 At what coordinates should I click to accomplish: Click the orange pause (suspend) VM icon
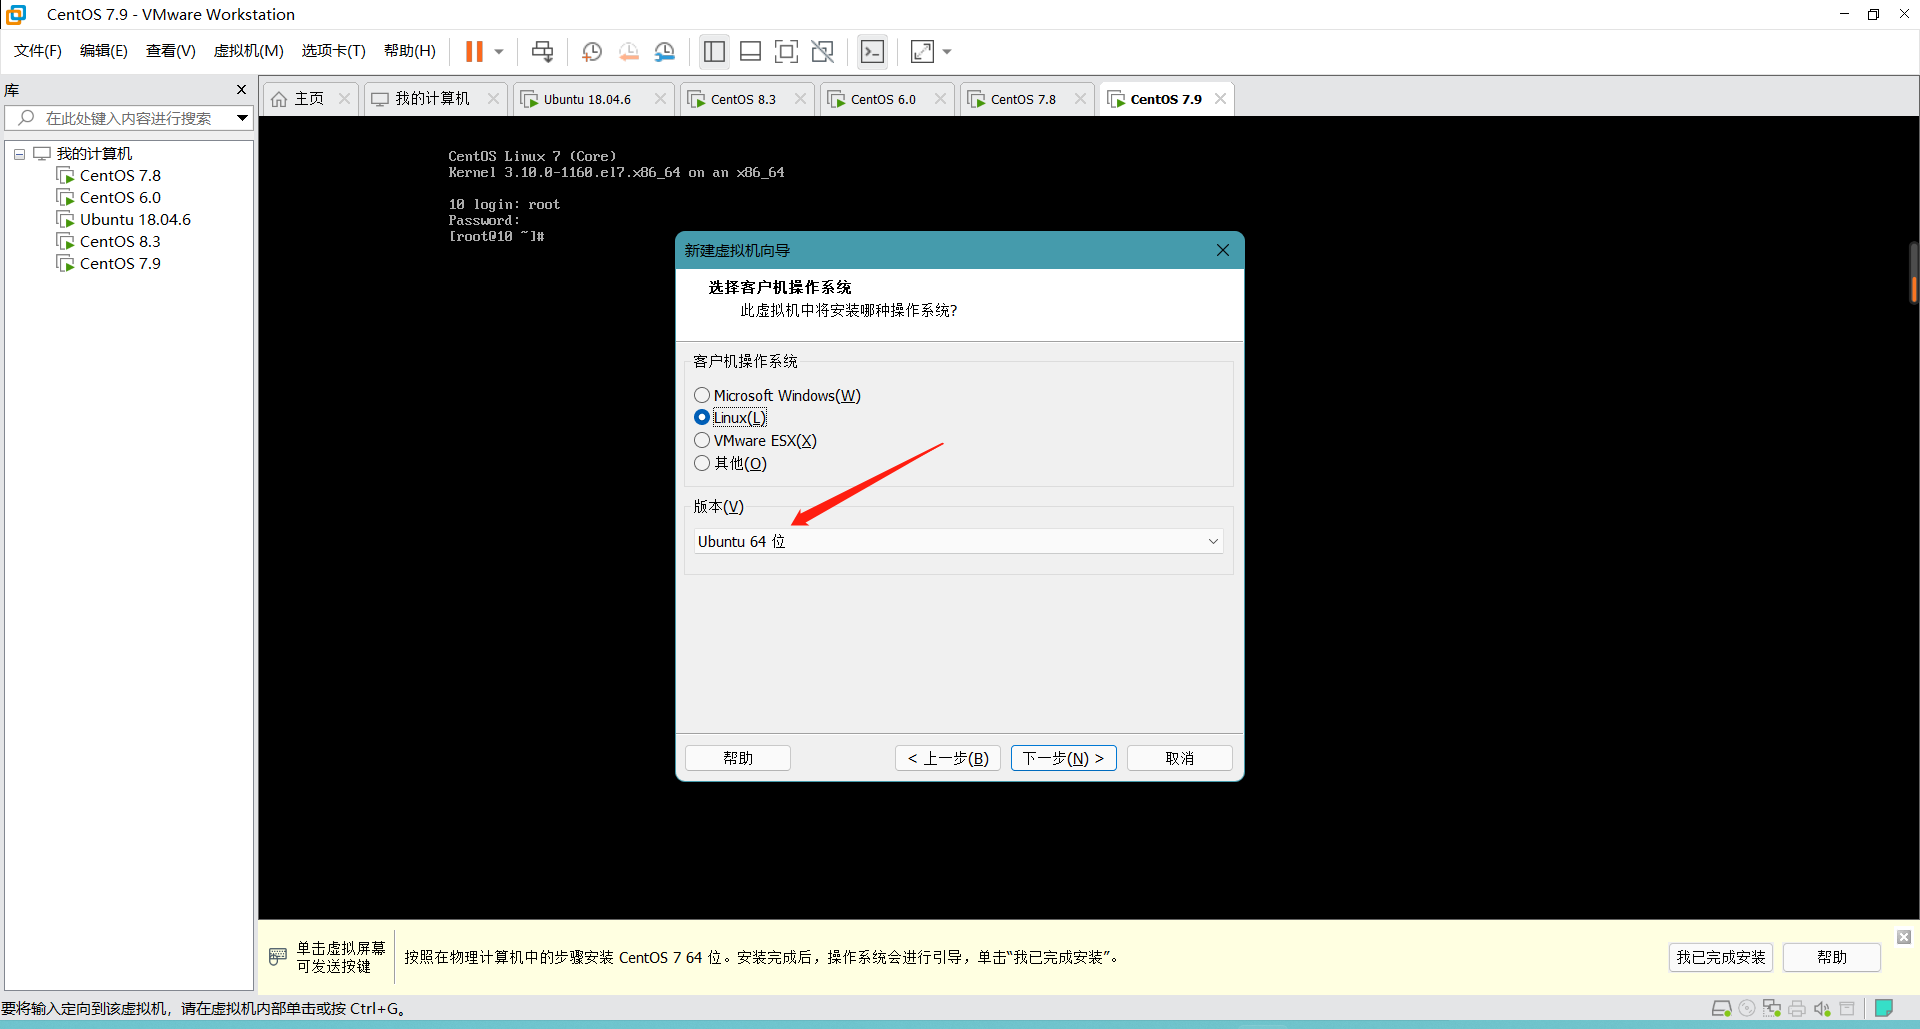click(474, 51)
